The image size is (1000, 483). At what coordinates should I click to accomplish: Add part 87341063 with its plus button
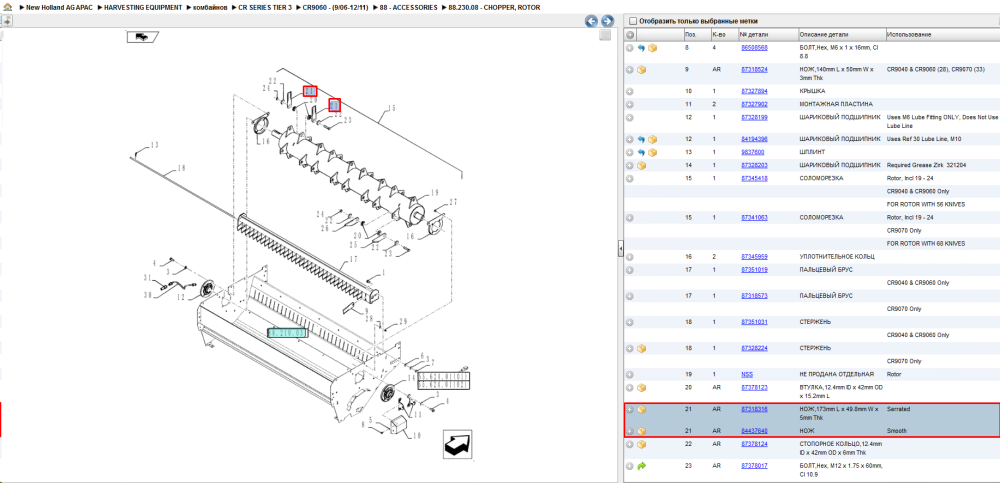630,218
